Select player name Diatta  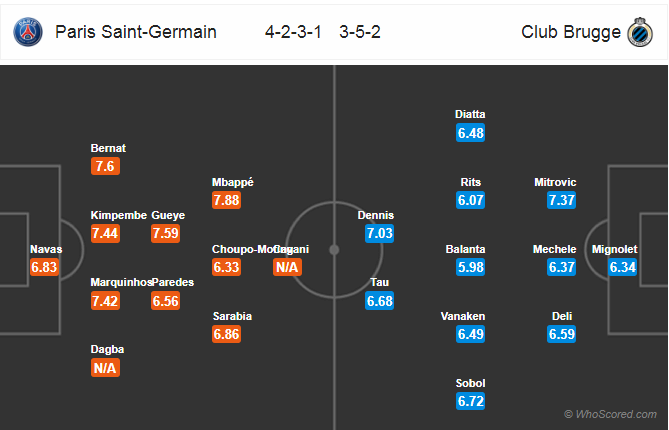470,114
